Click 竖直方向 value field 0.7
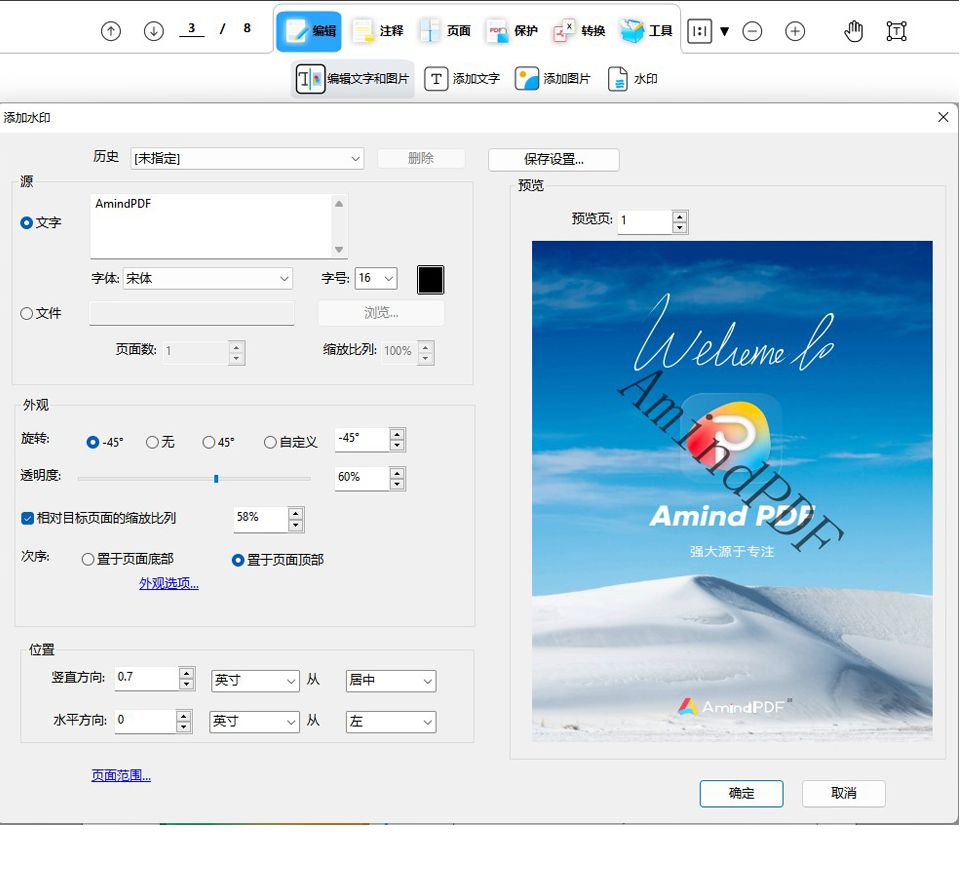This screenshot has width=960, height=880. click(x=147, y=677)
